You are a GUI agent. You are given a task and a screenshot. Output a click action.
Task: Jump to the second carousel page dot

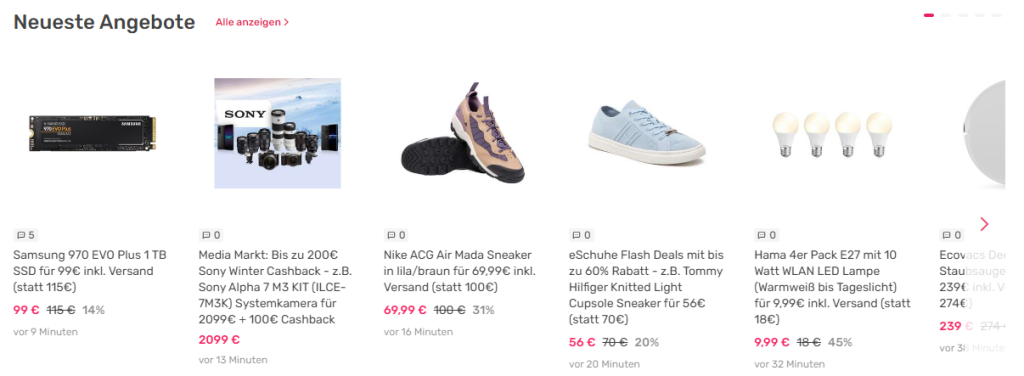(946, 15)
